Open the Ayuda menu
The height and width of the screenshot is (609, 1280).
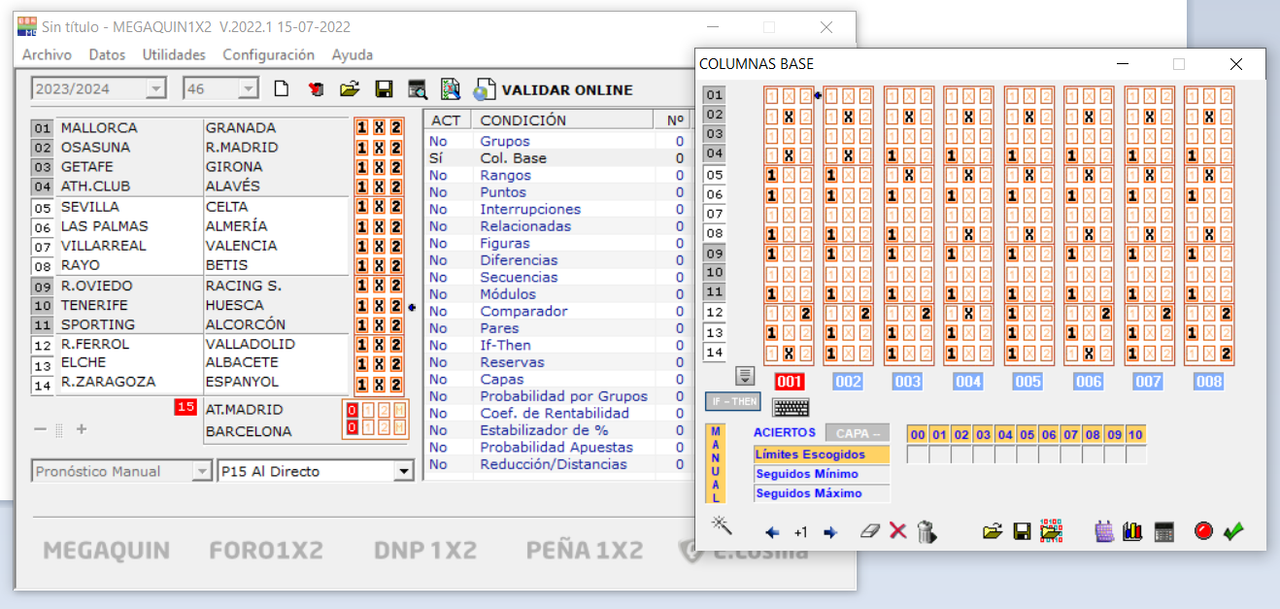[352, 55]
